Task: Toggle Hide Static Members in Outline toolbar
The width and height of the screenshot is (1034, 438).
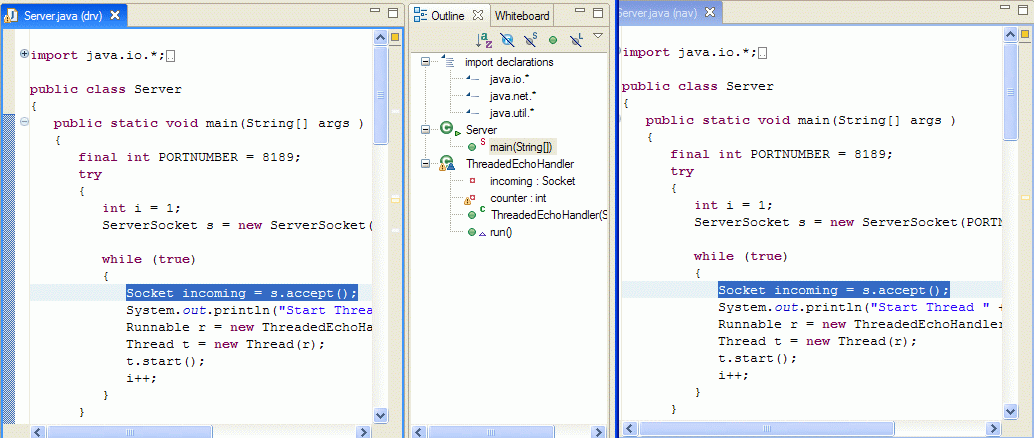Action: pyautogui.click(x=530, y=40)
